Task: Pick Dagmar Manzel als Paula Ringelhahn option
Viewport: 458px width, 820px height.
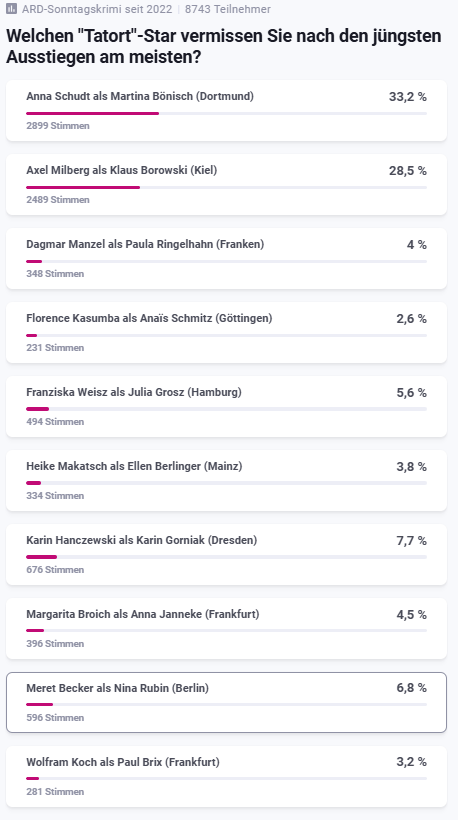Action: point(226,258)
